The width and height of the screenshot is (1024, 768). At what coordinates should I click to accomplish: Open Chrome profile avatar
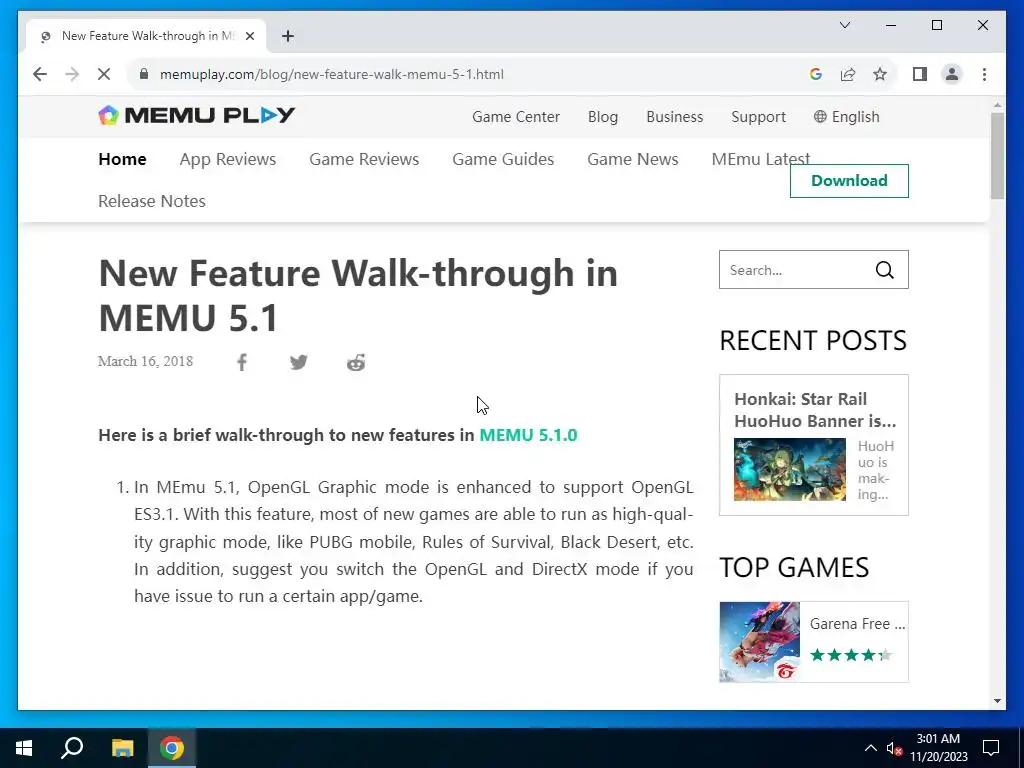[x=952, y=74]
